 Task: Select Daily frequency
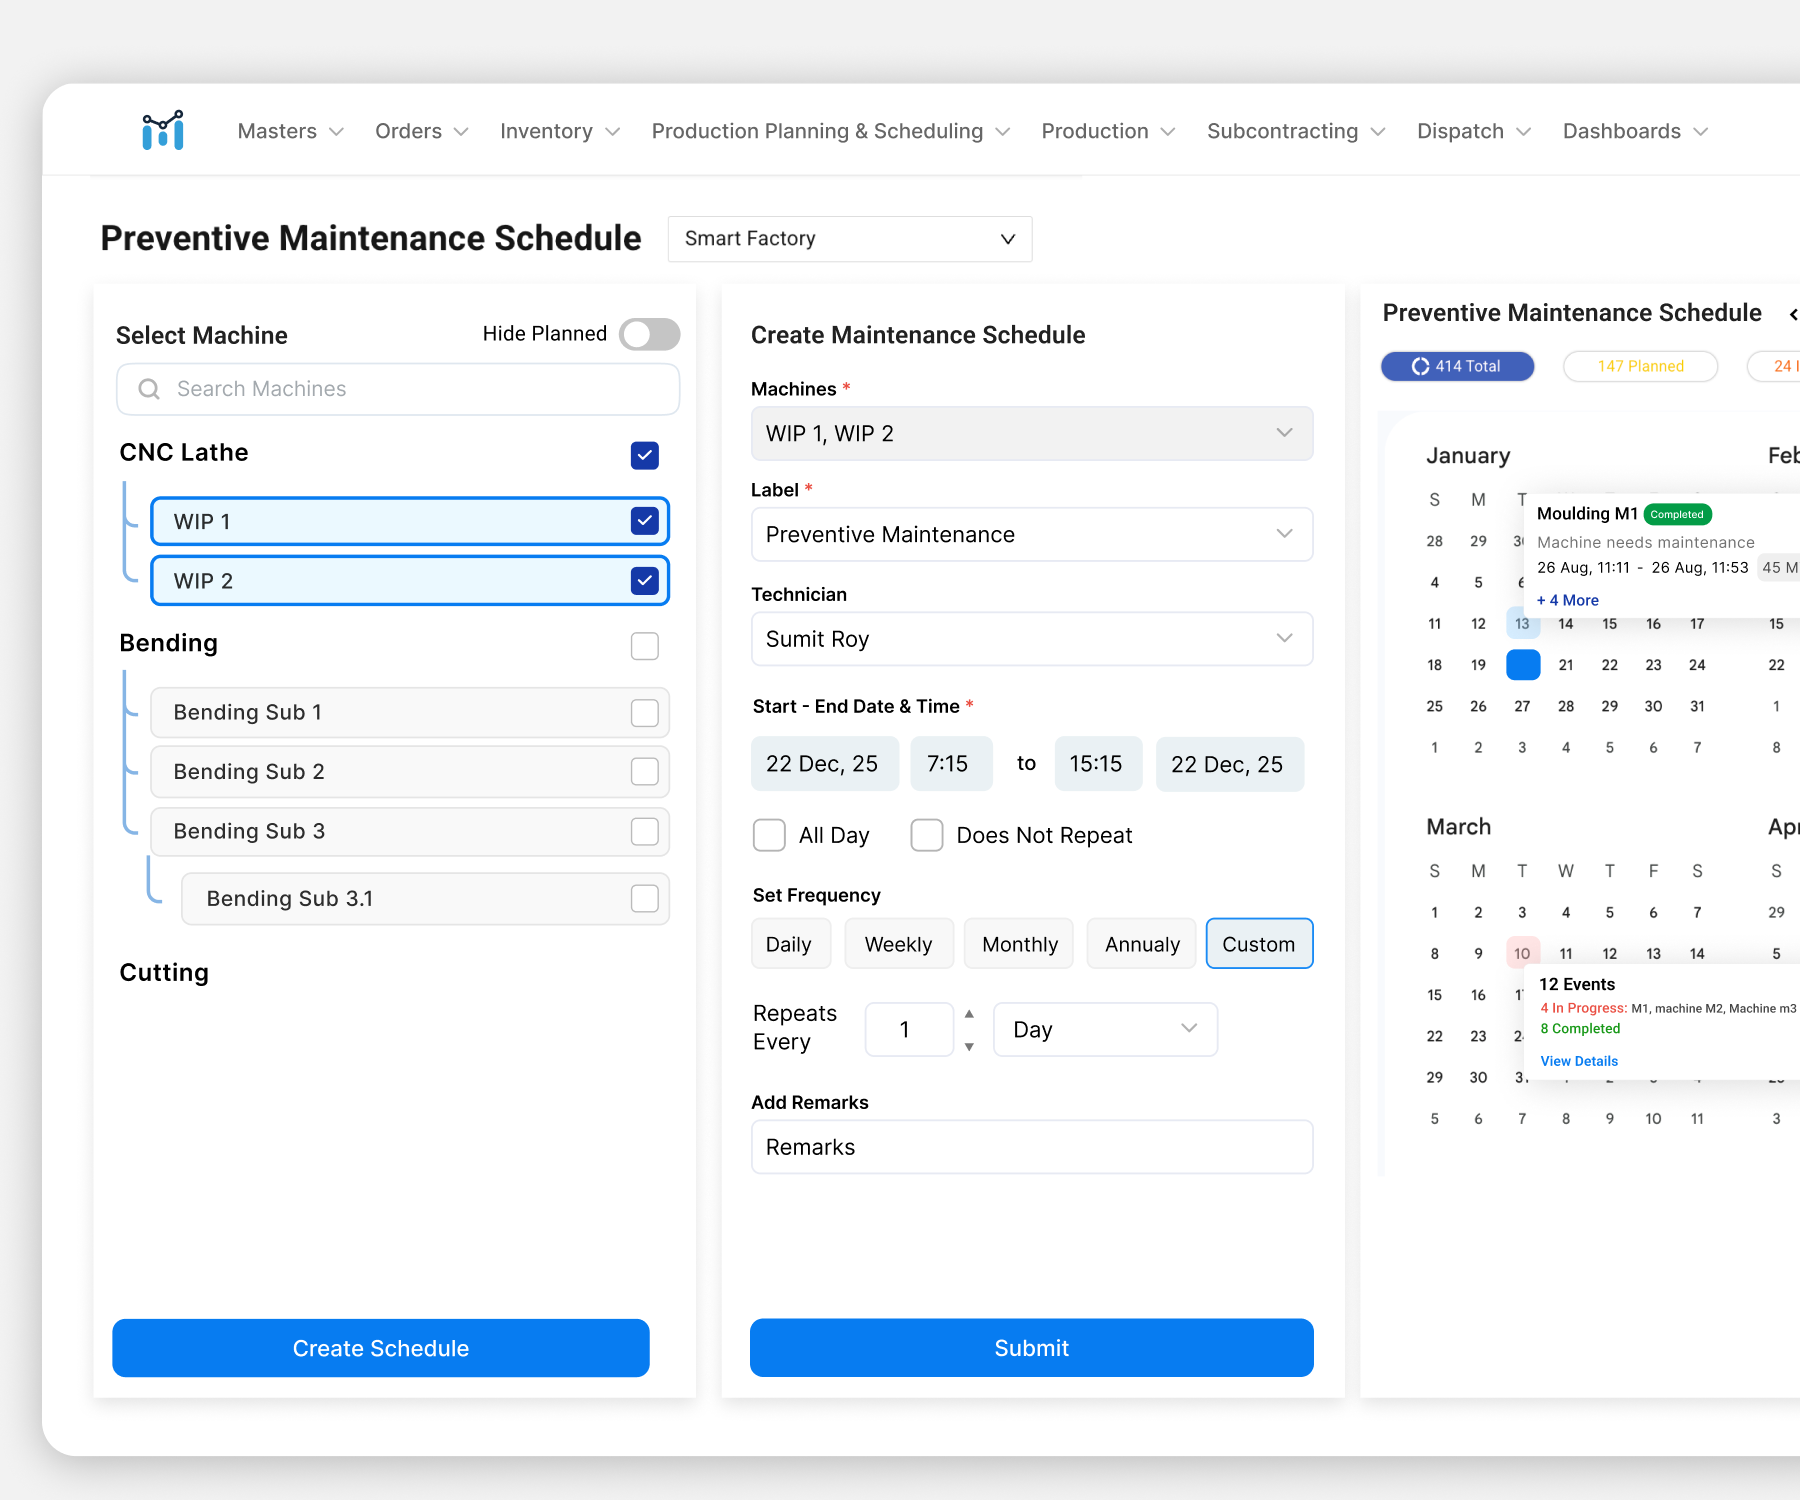pyautogui.click(x=790, y=944)
